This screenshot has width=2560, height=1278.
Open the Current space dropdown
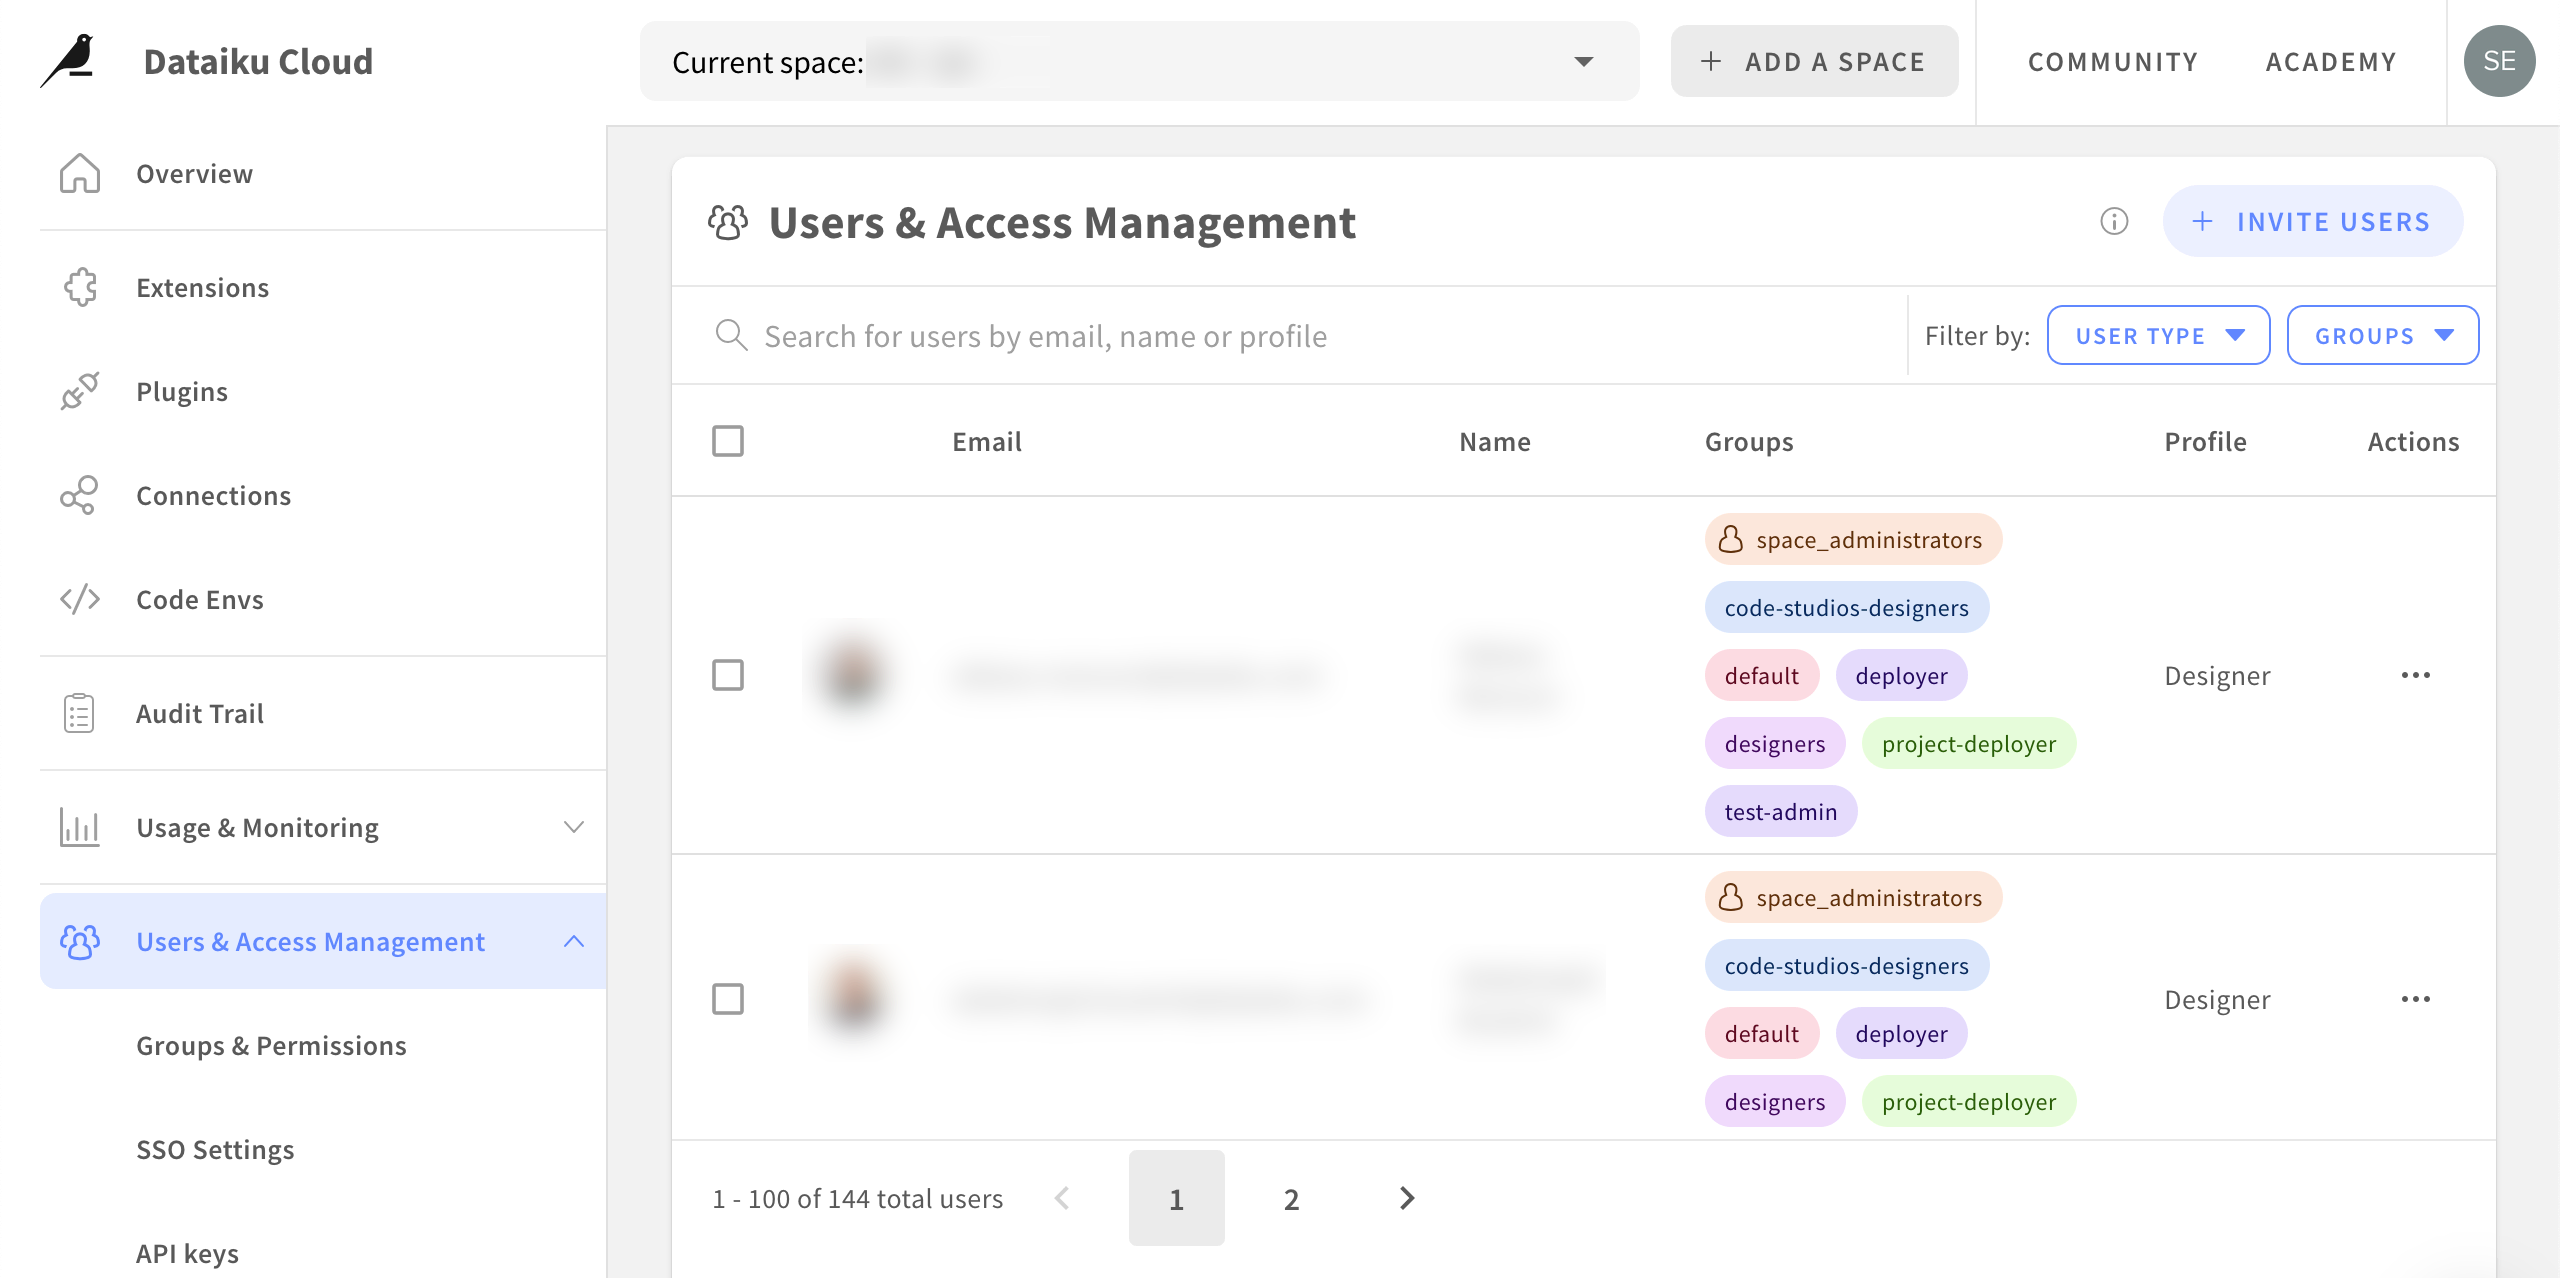pos(1139,61)
